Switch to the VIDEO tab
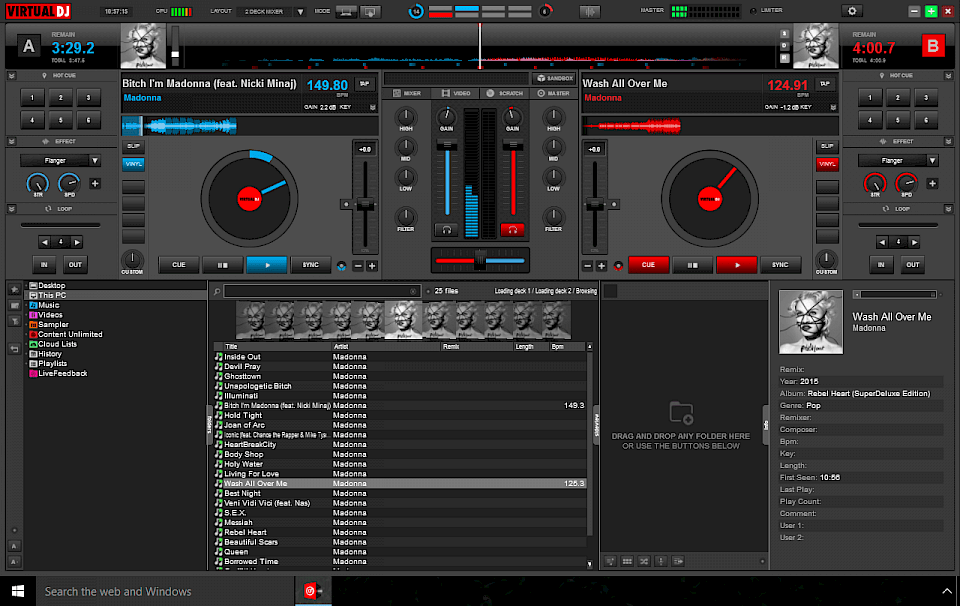 point(456,94)
